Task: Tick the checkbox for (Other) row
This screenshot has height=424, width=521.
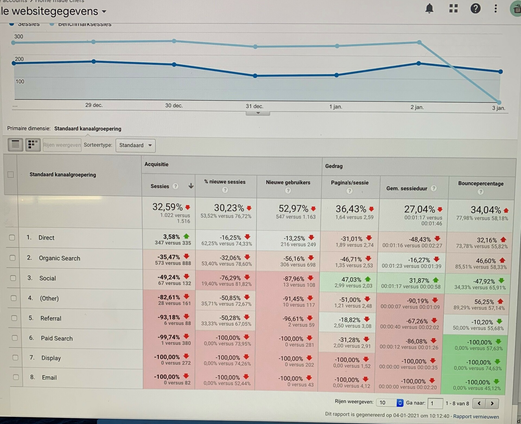Action: (x=13, y=298)
